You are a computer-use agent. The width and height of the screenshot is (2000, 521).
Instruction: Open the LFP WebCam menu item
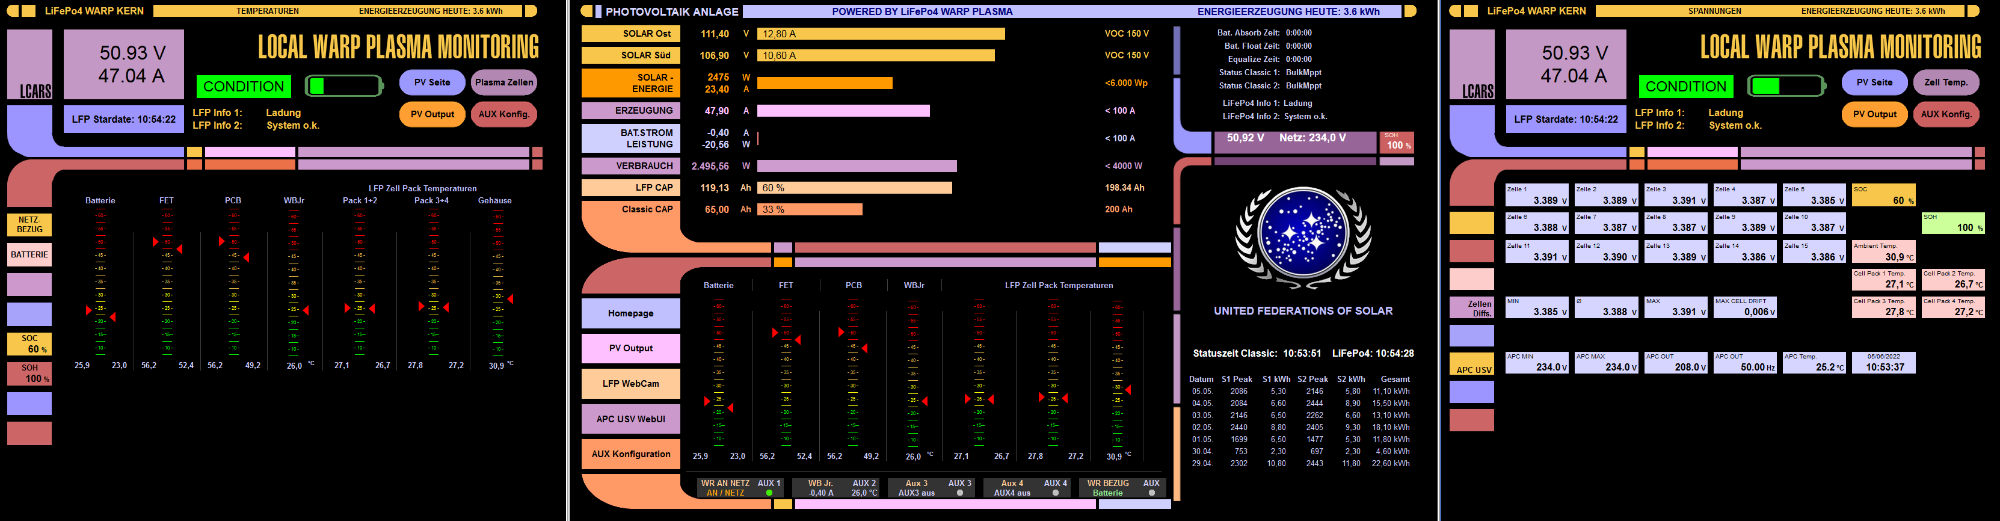click(630, 383)
